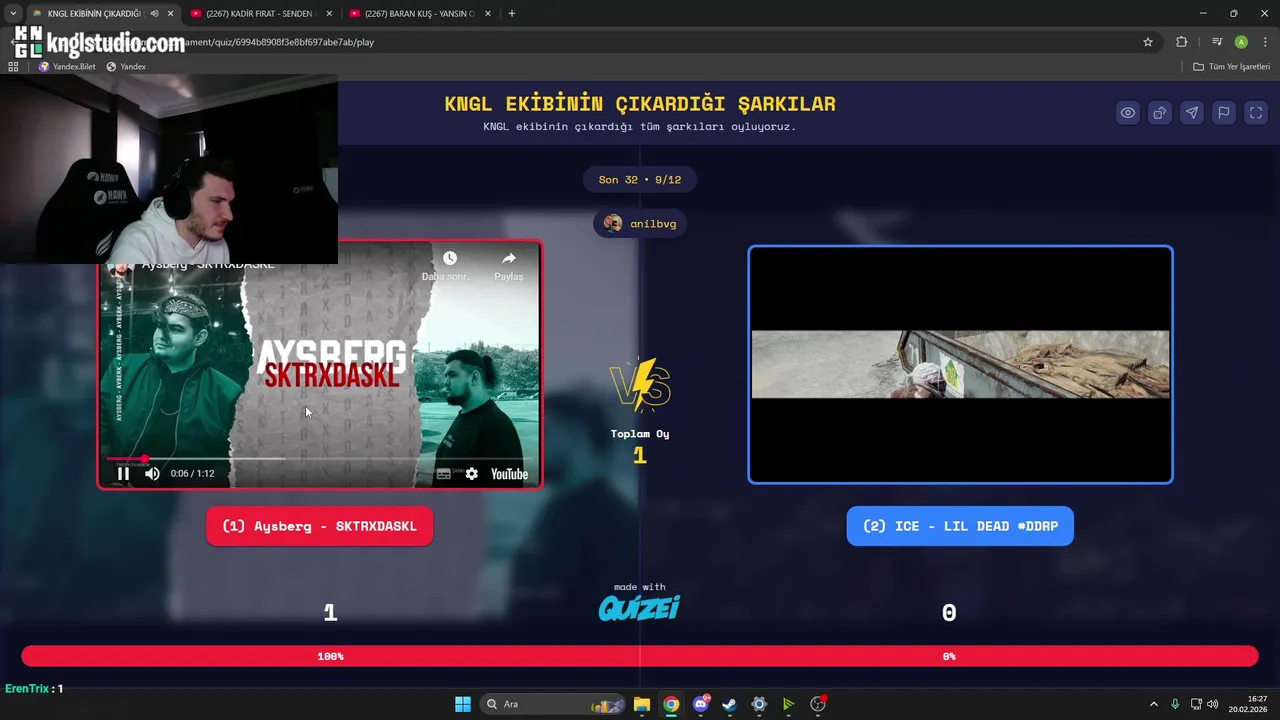The height and width of the screenshot is (720, 1280).
Task: Open the media control playlist icon
Action: point(1217,42)
